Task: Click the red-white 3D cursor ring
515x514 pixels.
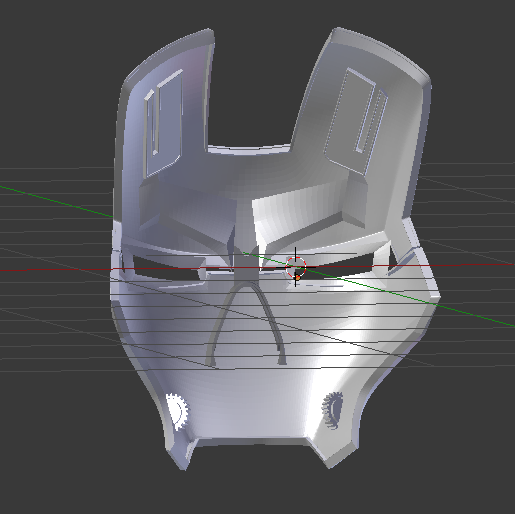Action: (x=296, y=267)
